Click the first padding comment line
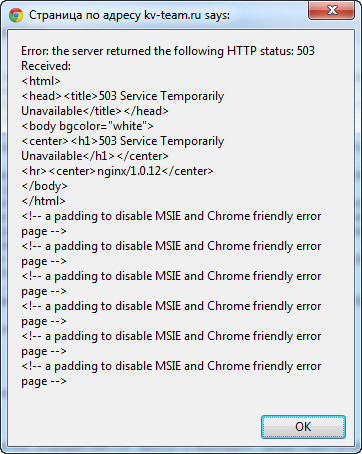362x454 pixels. 171,216
